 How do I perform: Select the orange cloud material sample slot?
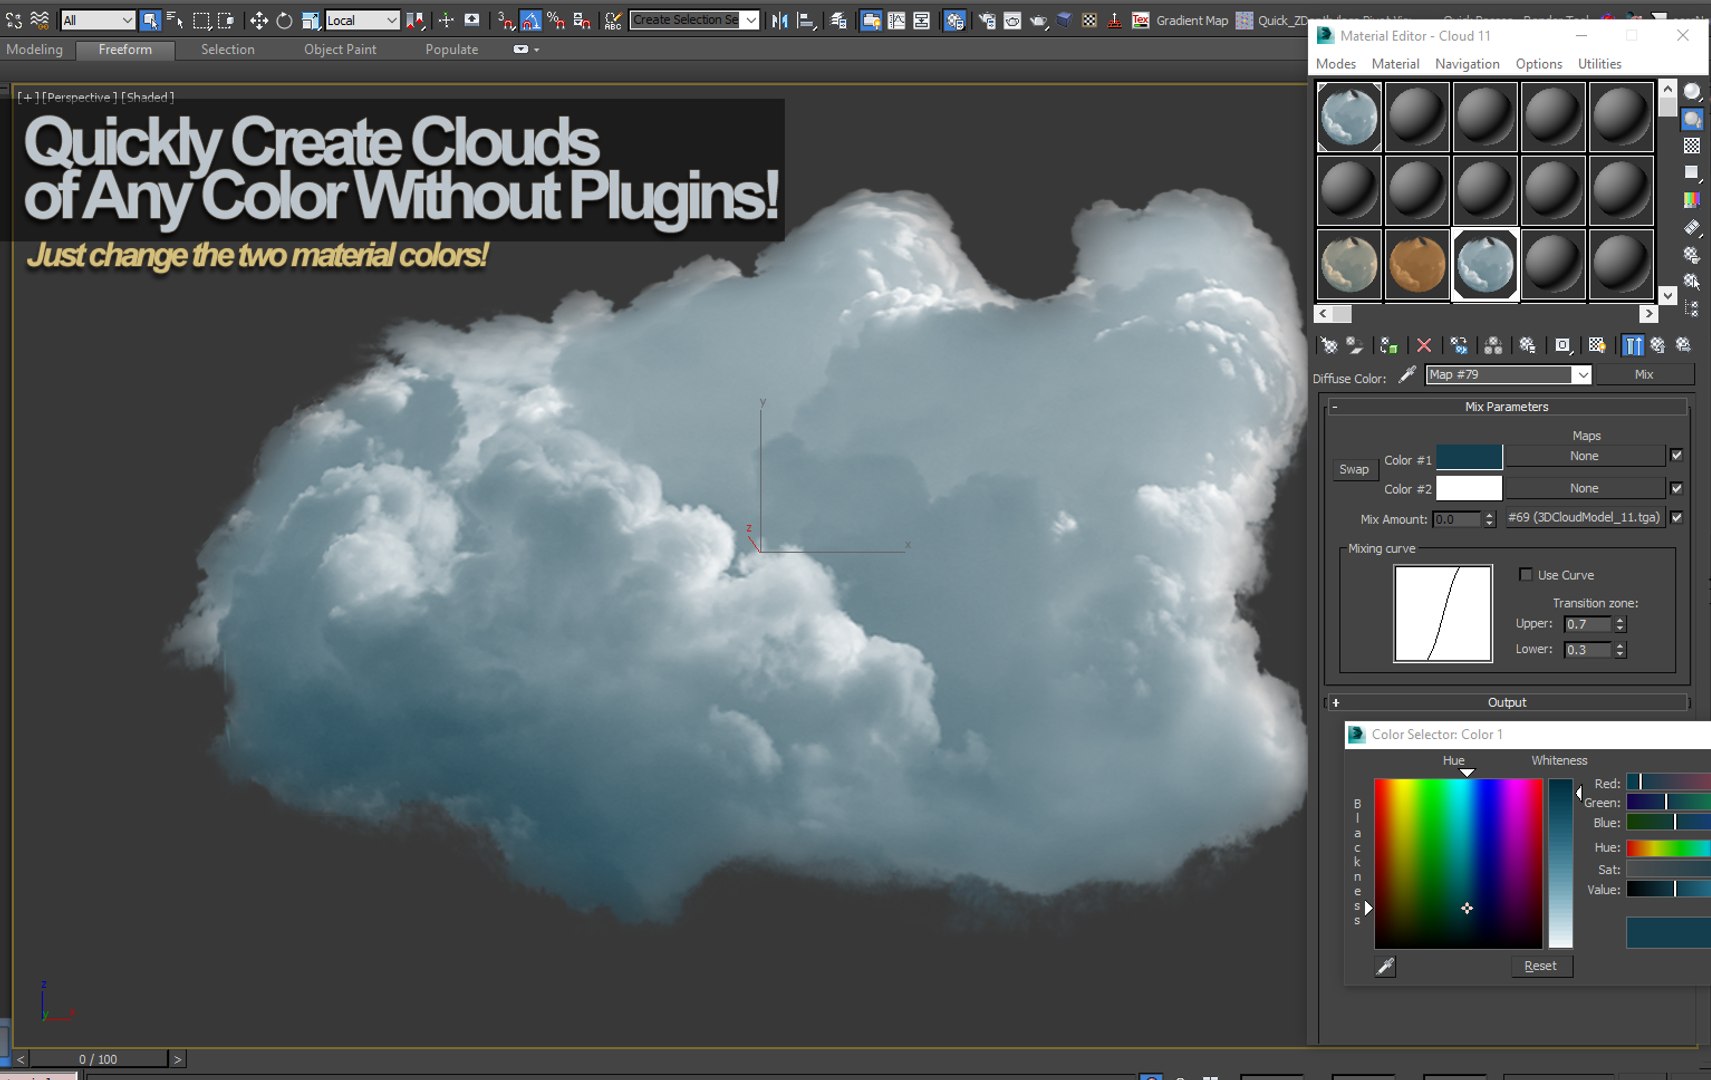click(1417, 264)
